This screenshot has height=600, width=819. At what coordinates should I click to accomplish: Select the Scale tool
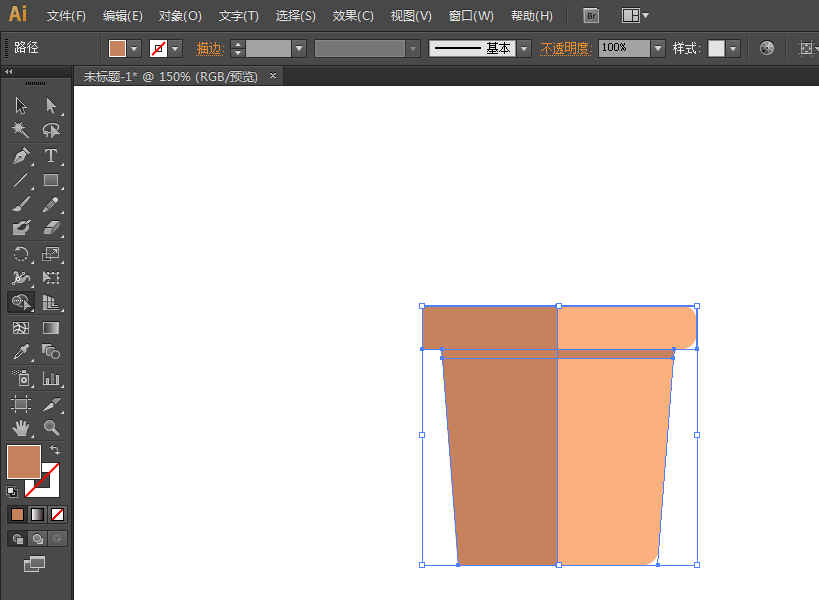click(51, 254)
